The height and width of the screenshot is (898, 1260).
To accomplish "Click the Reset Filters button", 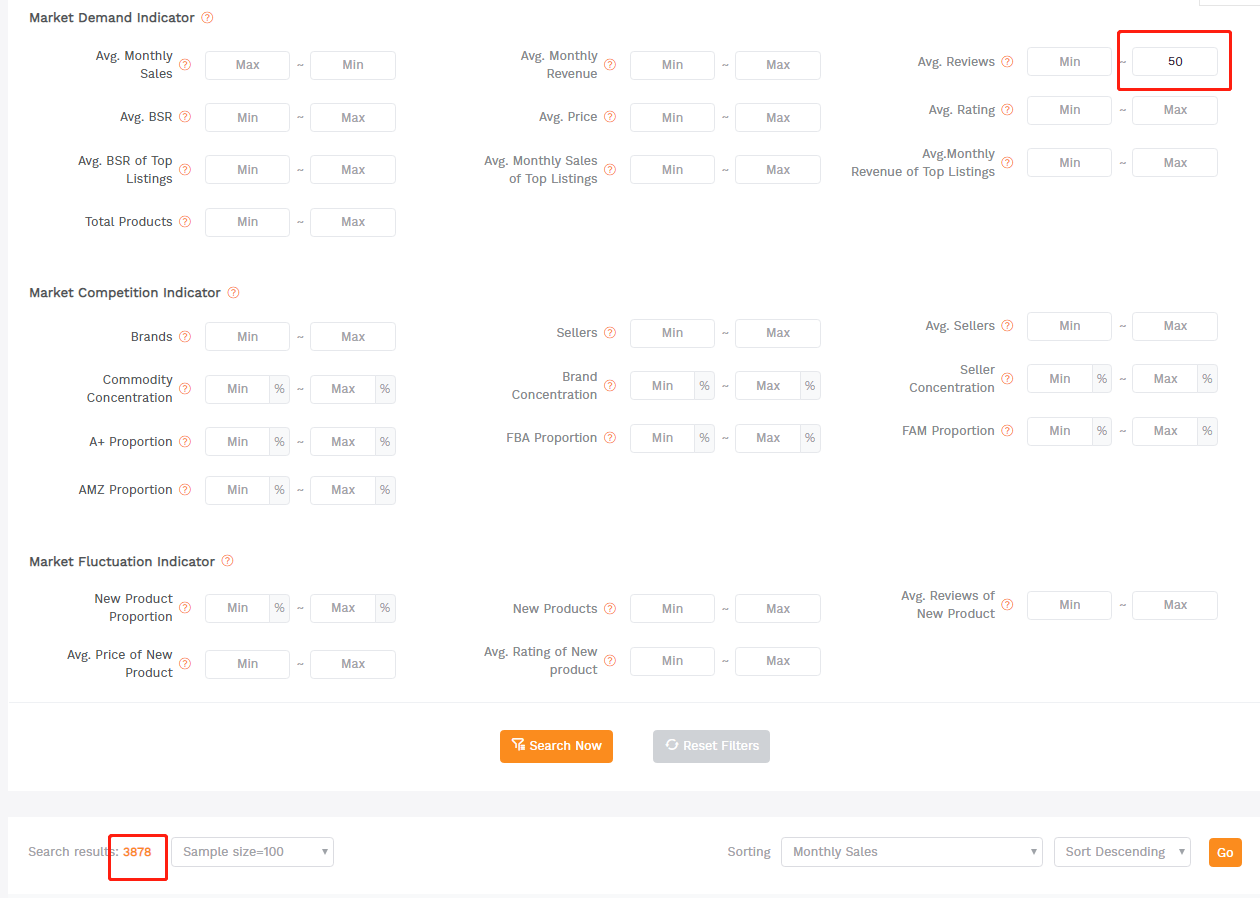I will pos(711,746).
